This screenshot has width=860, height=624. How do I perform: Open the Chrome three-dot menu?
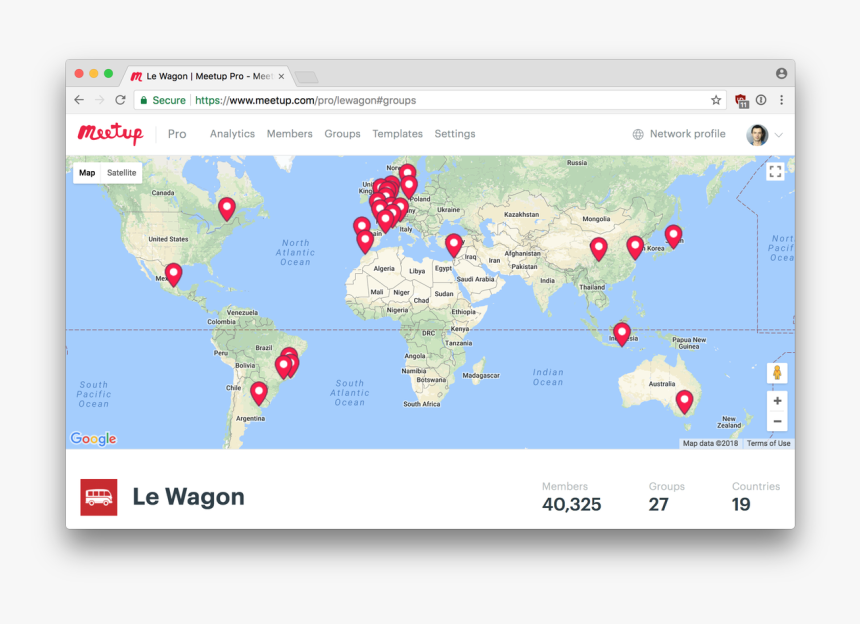(x=782, y=100)
